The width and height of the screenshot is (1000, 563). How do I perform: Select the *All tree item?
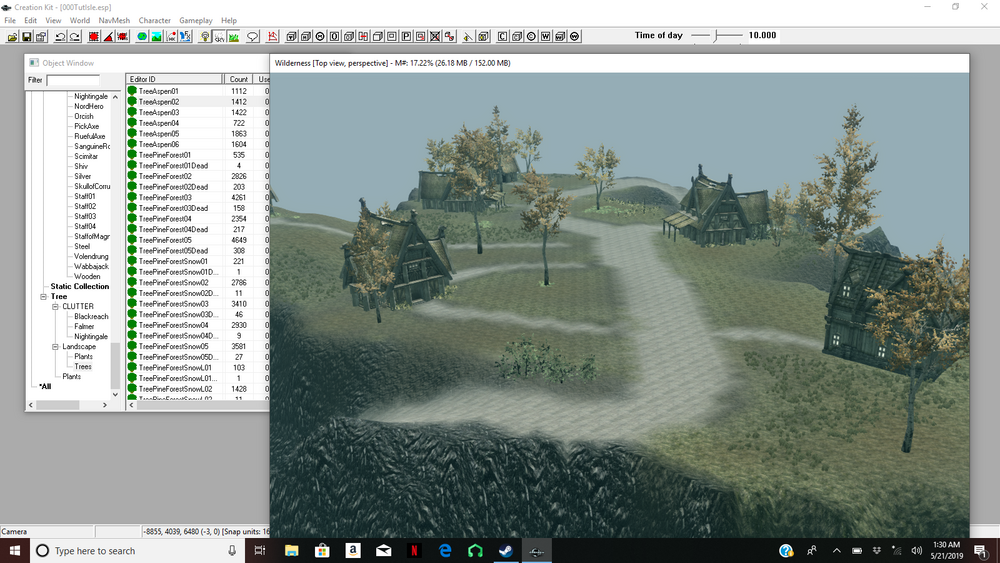(x=45, y=386)
